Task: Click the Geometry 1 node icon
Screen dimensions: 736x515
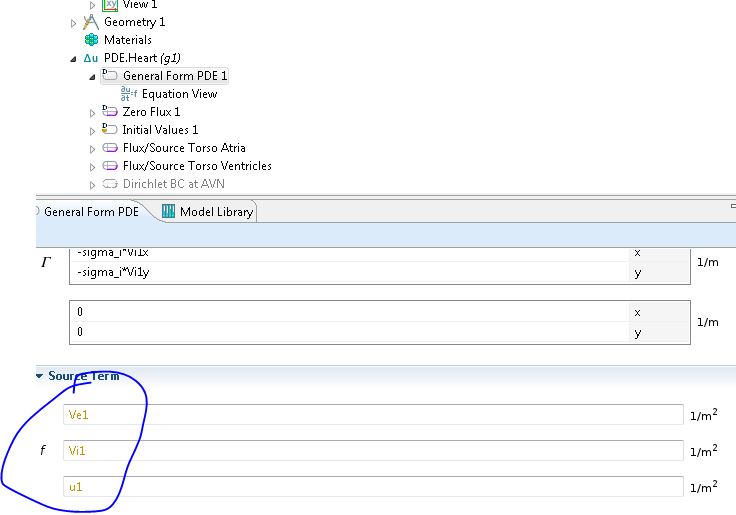Action: pyautogui.click(x=91, y=22)
